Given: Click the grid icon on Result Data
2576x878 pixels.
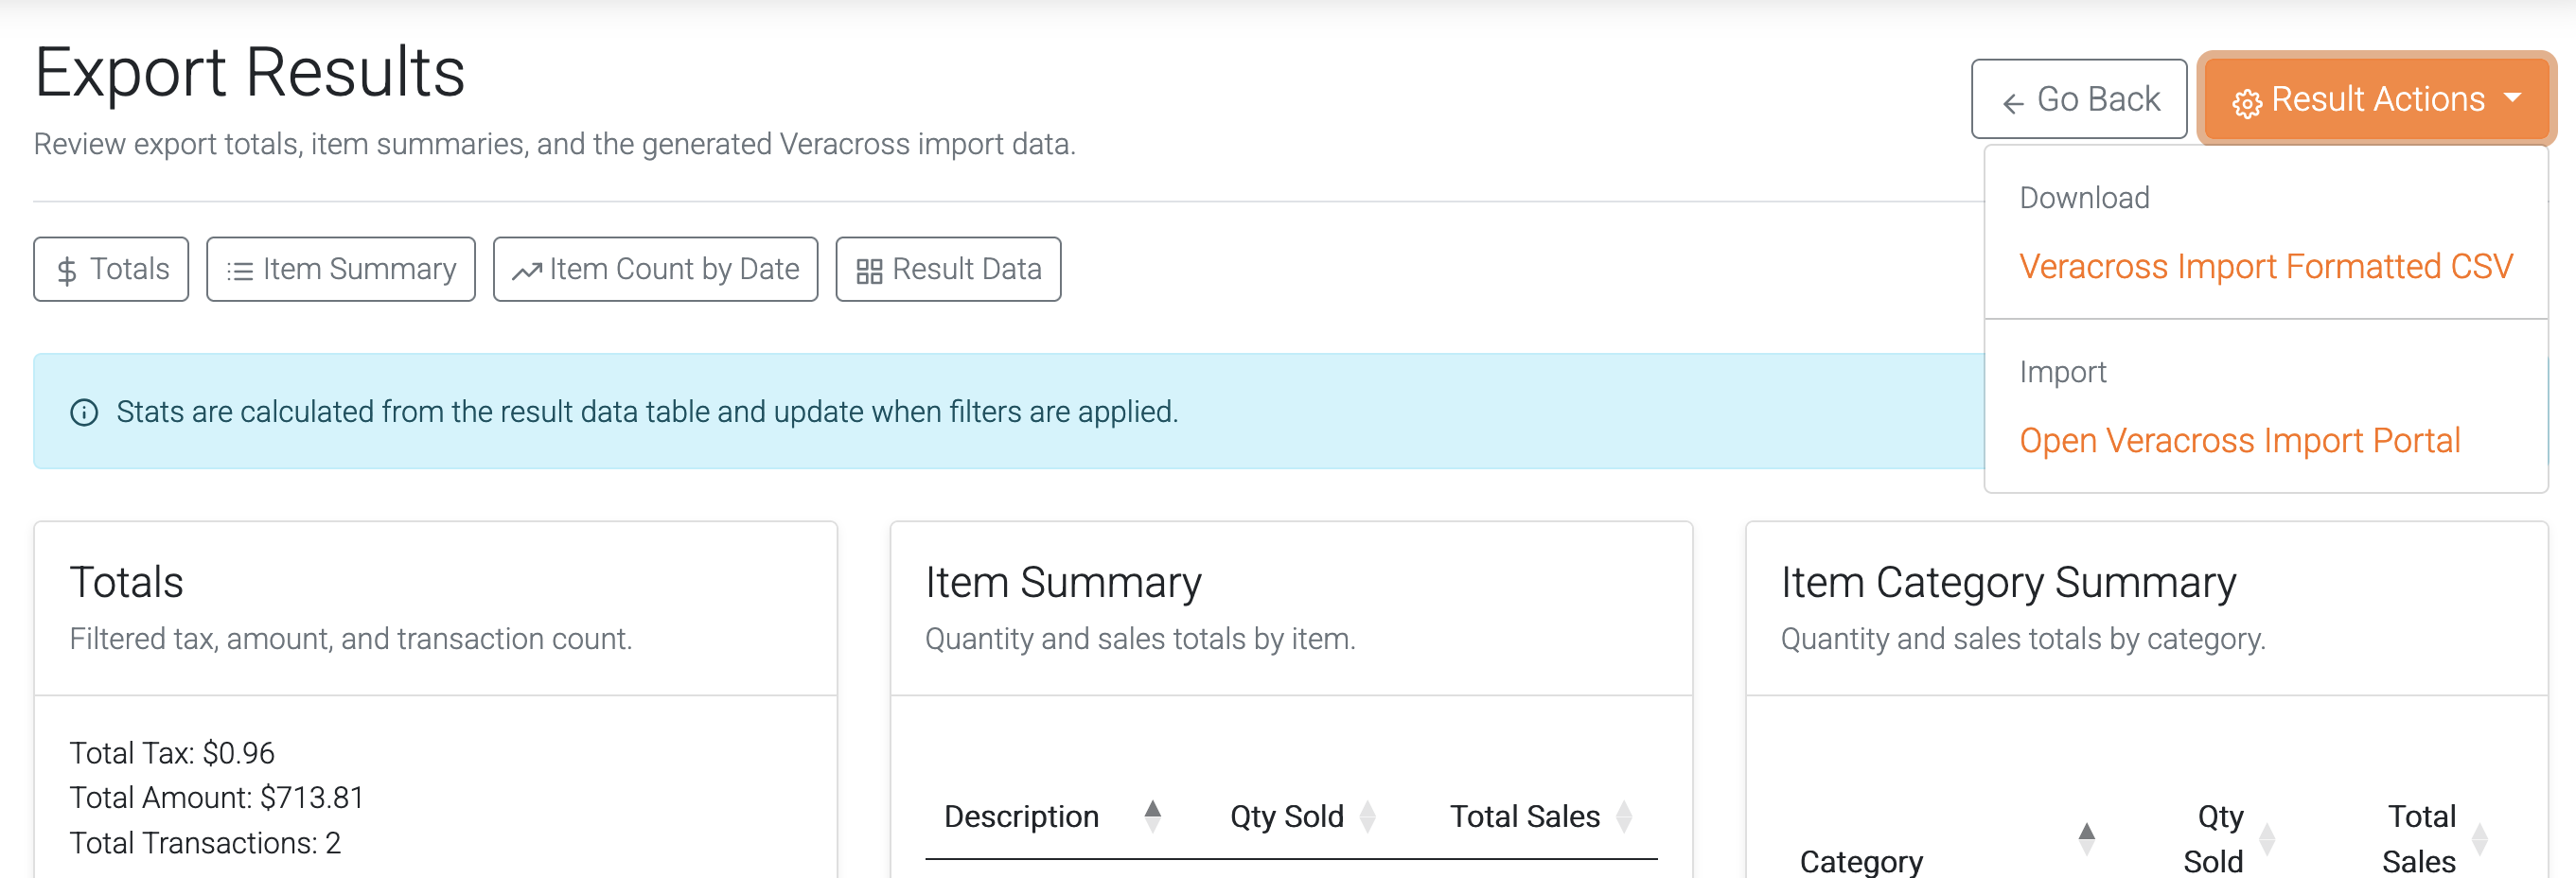Looking at the screenshot, I should 869,271.
